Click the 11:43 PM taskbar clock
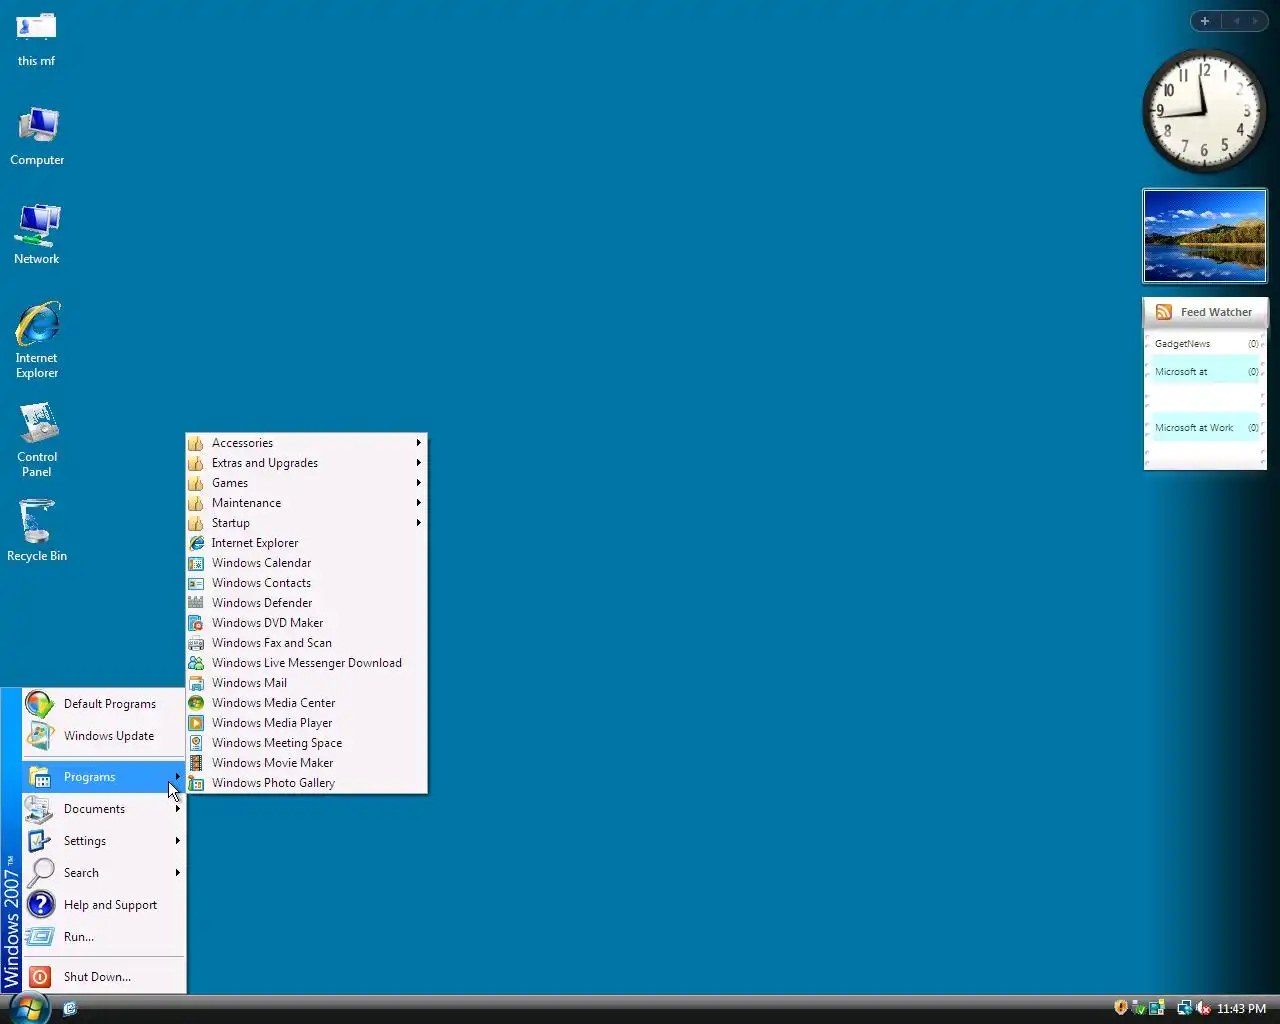The width and height of the screenshot is (1280, 1024). click(1241, 1009)
